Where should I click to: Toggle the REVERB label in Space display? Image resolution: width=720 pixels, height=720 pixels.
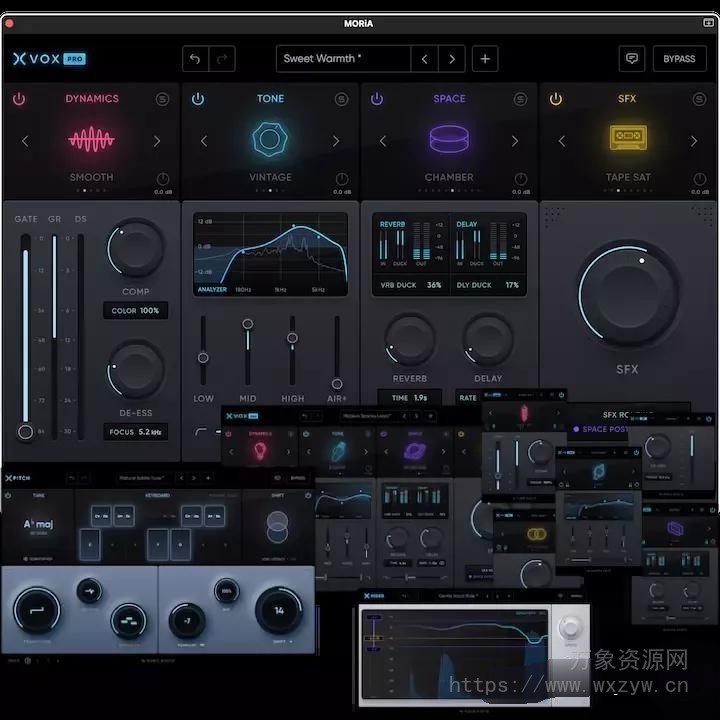[392, 224]
